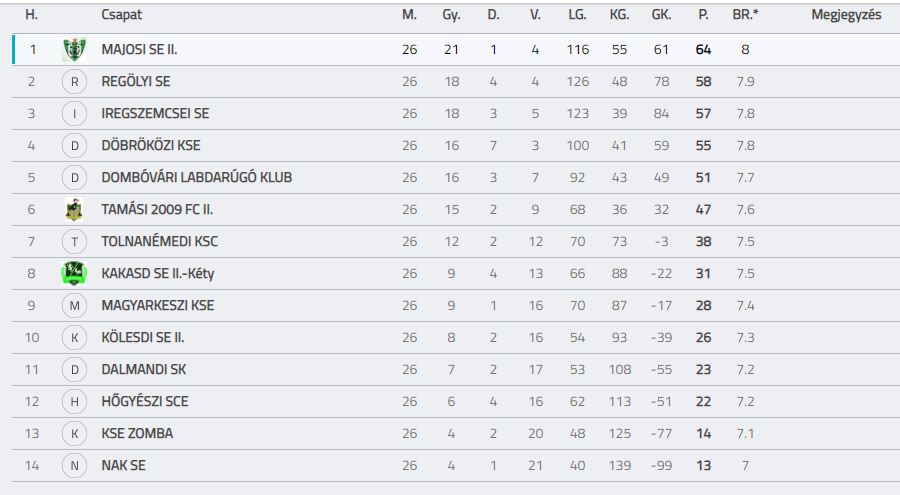Screen dimensions: 900x495
Task: Open the KÖLESDI SE II. team link
Action: tap(143, 337)
